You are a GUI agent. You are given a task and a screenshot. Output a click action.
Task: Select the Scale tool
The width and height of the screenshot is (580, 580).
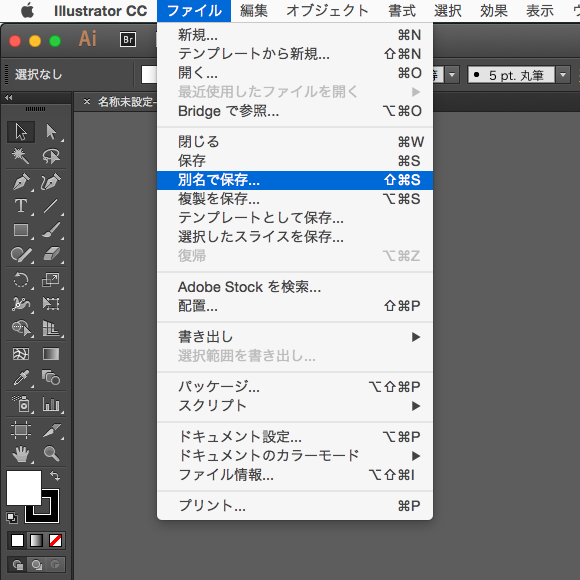[x=51, y=280]
